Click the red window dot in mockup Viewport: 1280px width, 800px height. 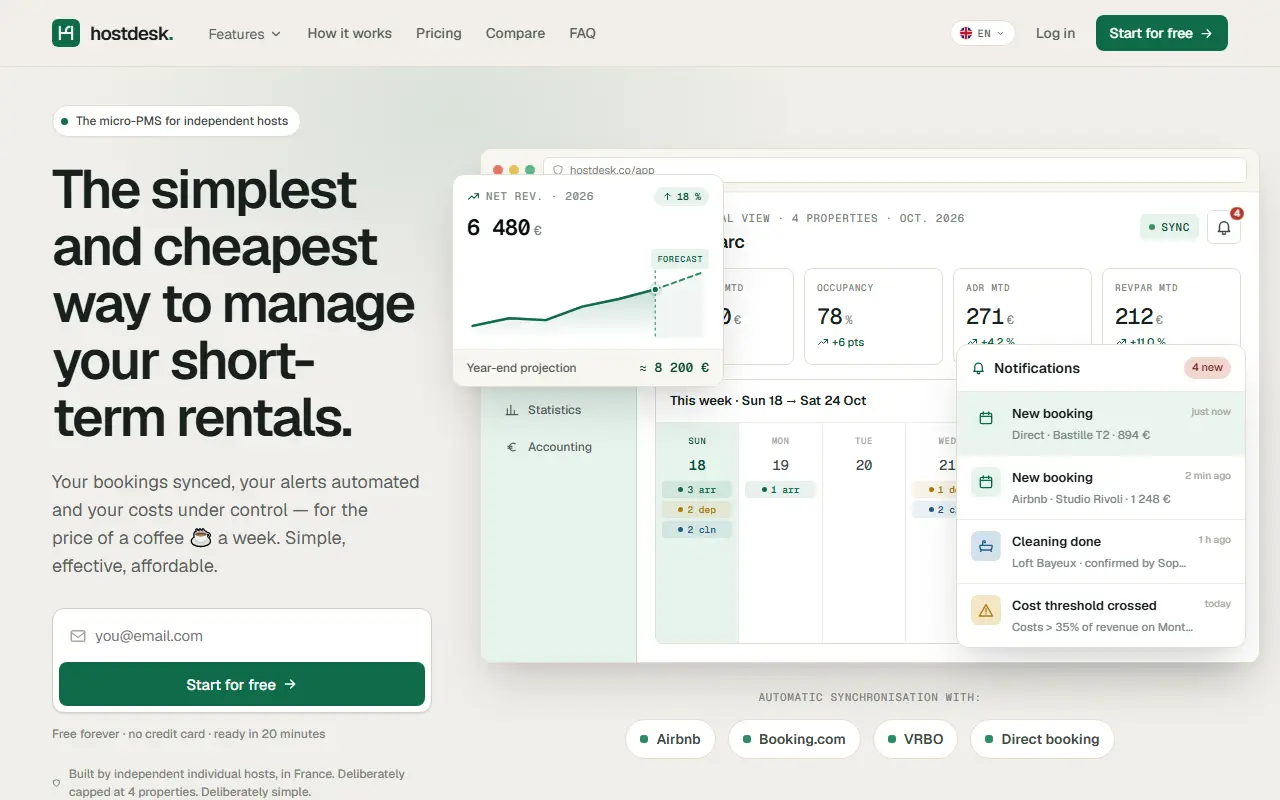point(498,170)
